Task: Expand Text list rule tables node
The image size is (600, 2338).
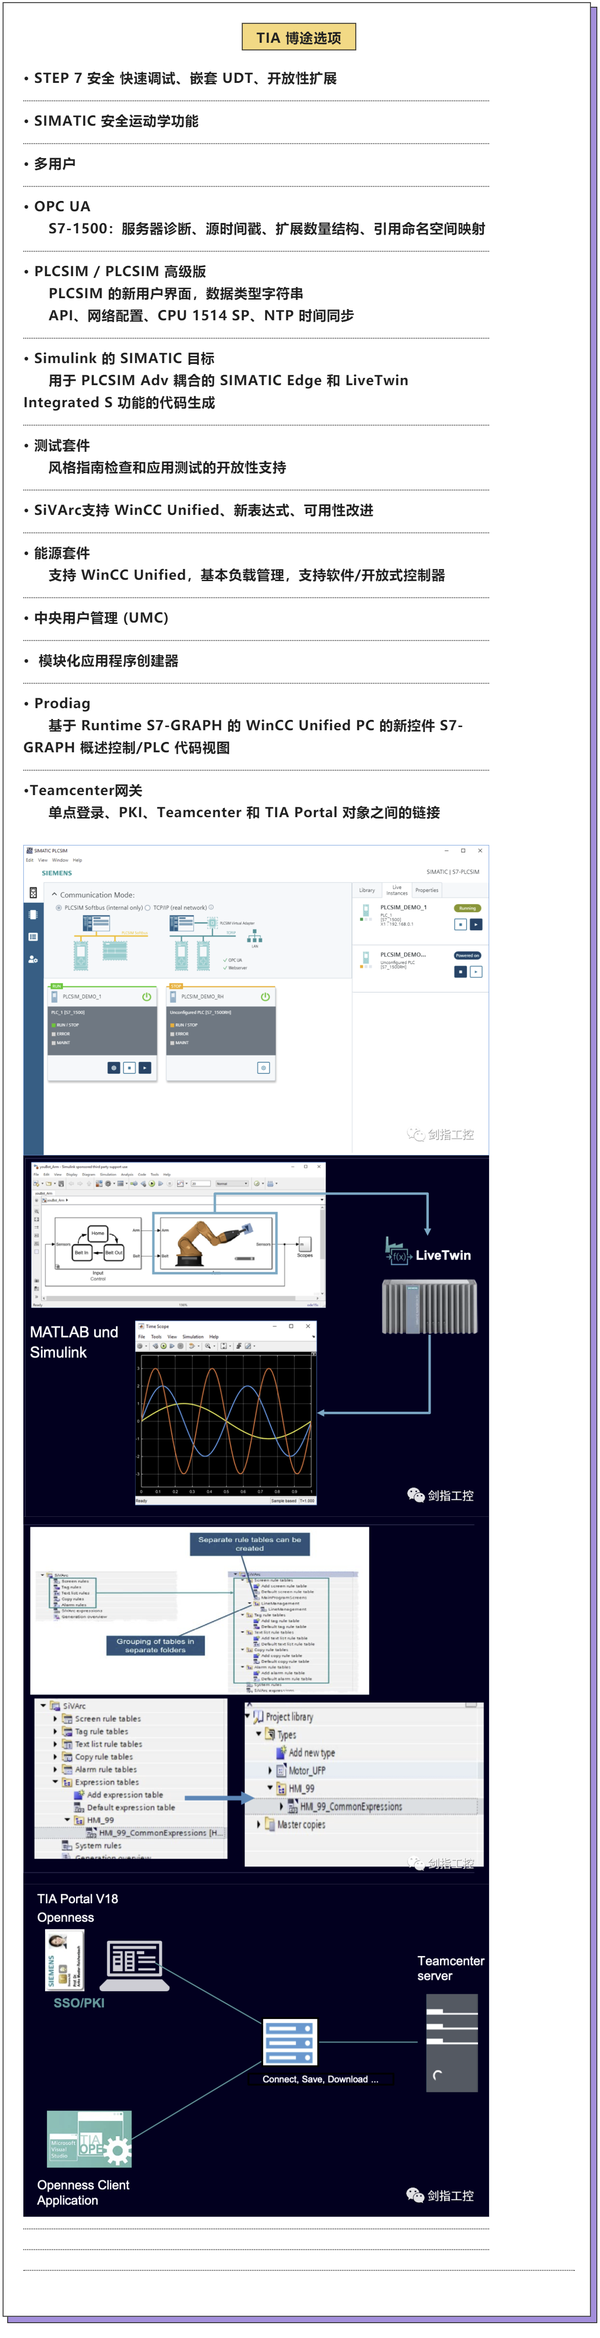Action: click(x=55, y=1744)
